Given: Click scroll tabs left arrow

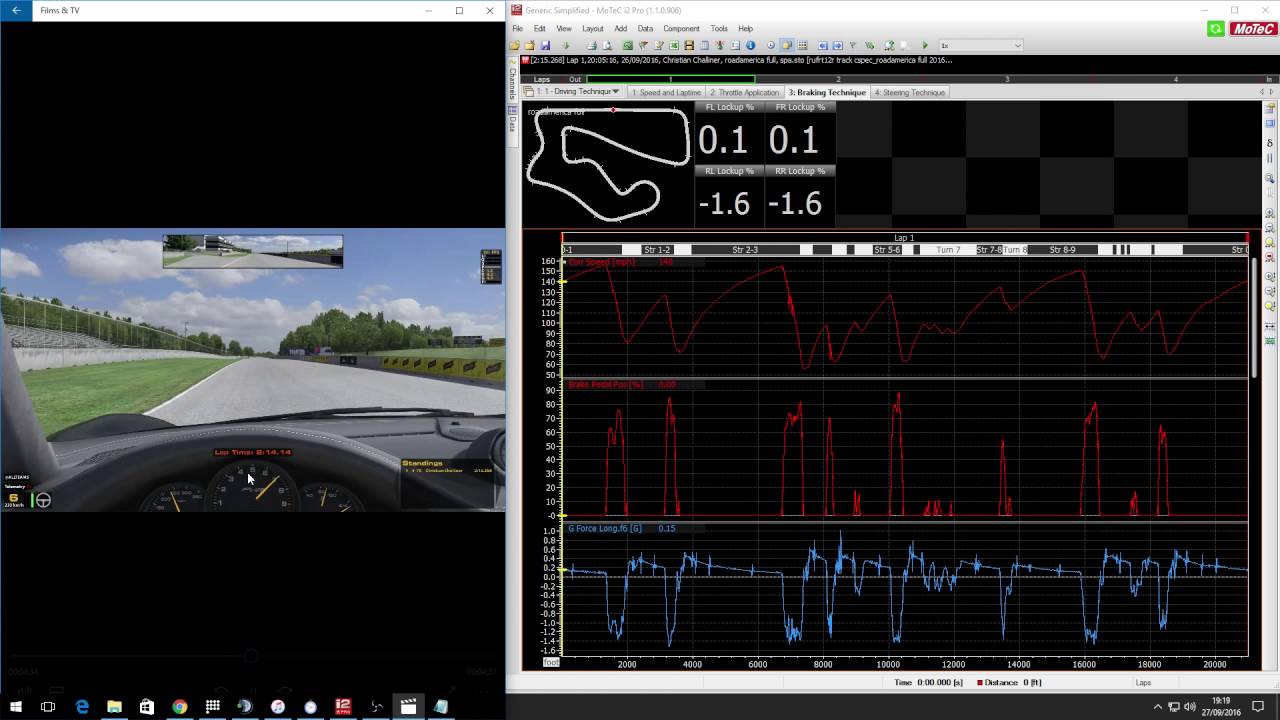Looking at the screenshot, I should coord(1260,92).
